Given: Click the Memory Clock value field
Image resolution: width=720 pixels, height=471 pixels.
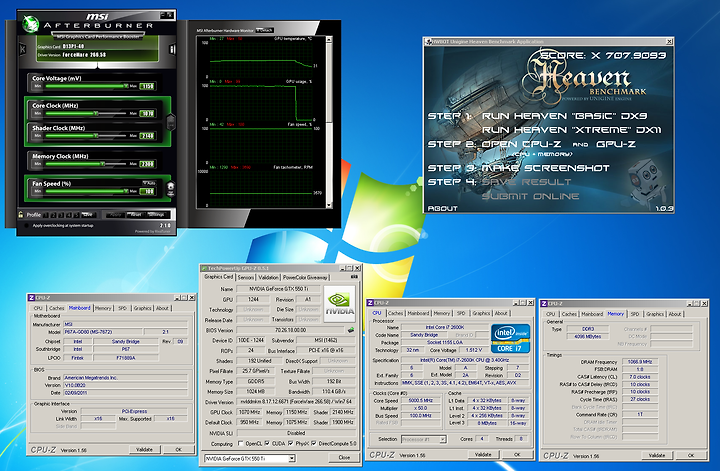Looking at the screenshot, I should [147, 164].
